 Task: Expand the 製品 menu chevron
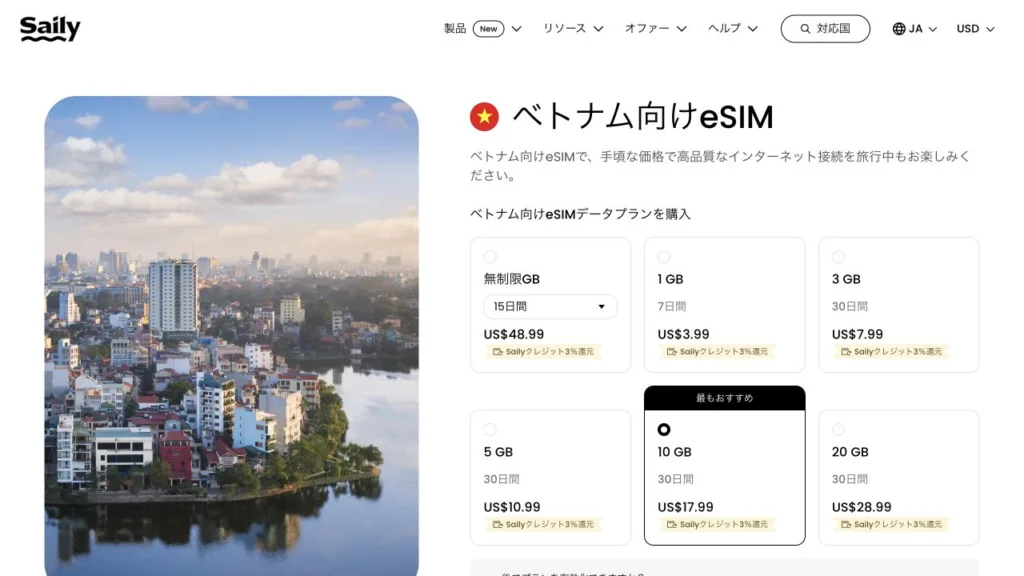pos(517,29)
